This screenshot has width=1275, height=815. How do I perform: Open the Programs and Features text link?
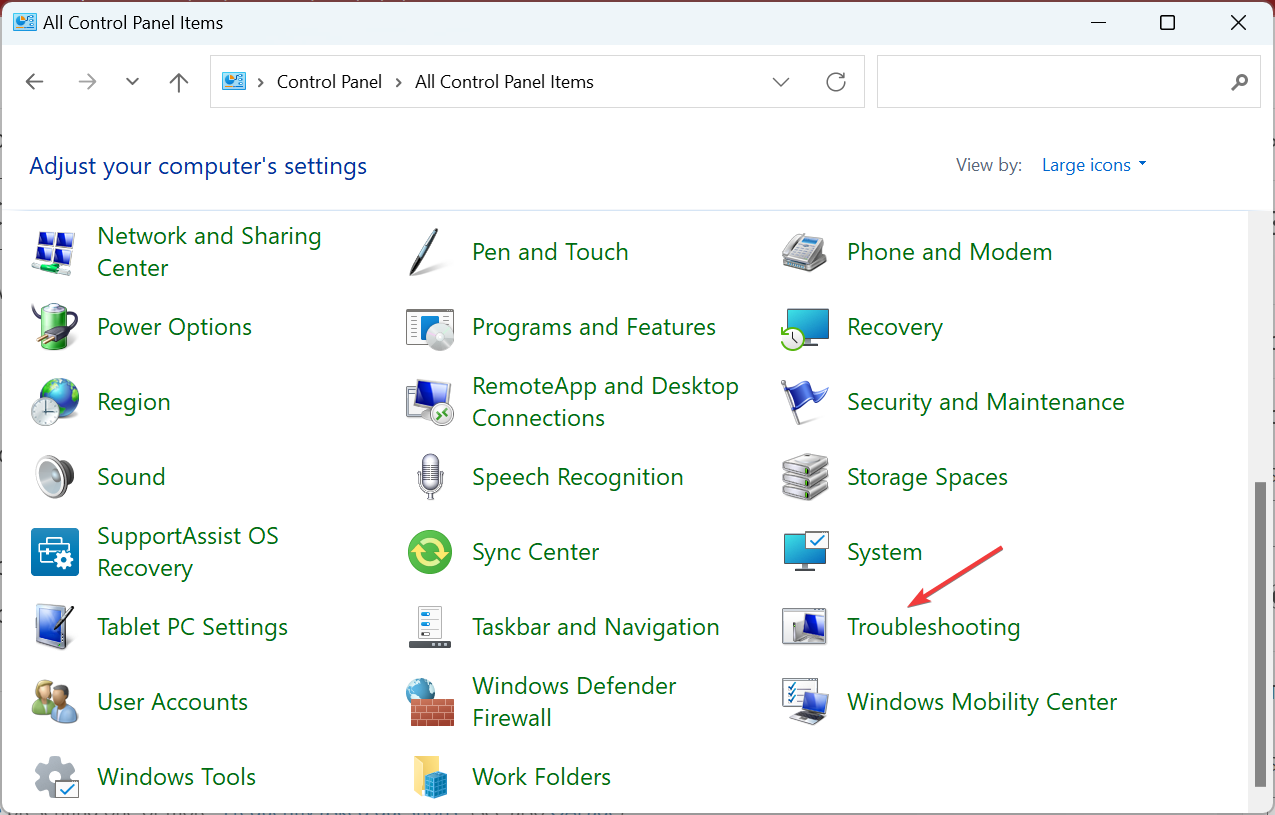(594, 327)
